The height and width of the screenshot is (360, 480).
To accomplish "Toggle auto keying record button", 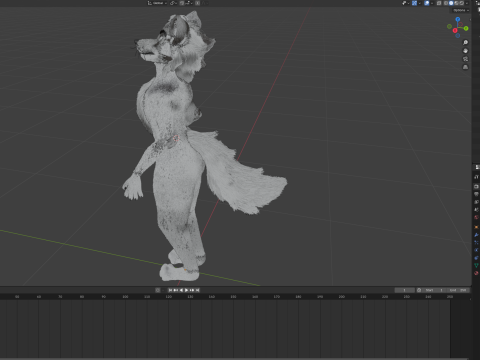I will pos(158,290).
